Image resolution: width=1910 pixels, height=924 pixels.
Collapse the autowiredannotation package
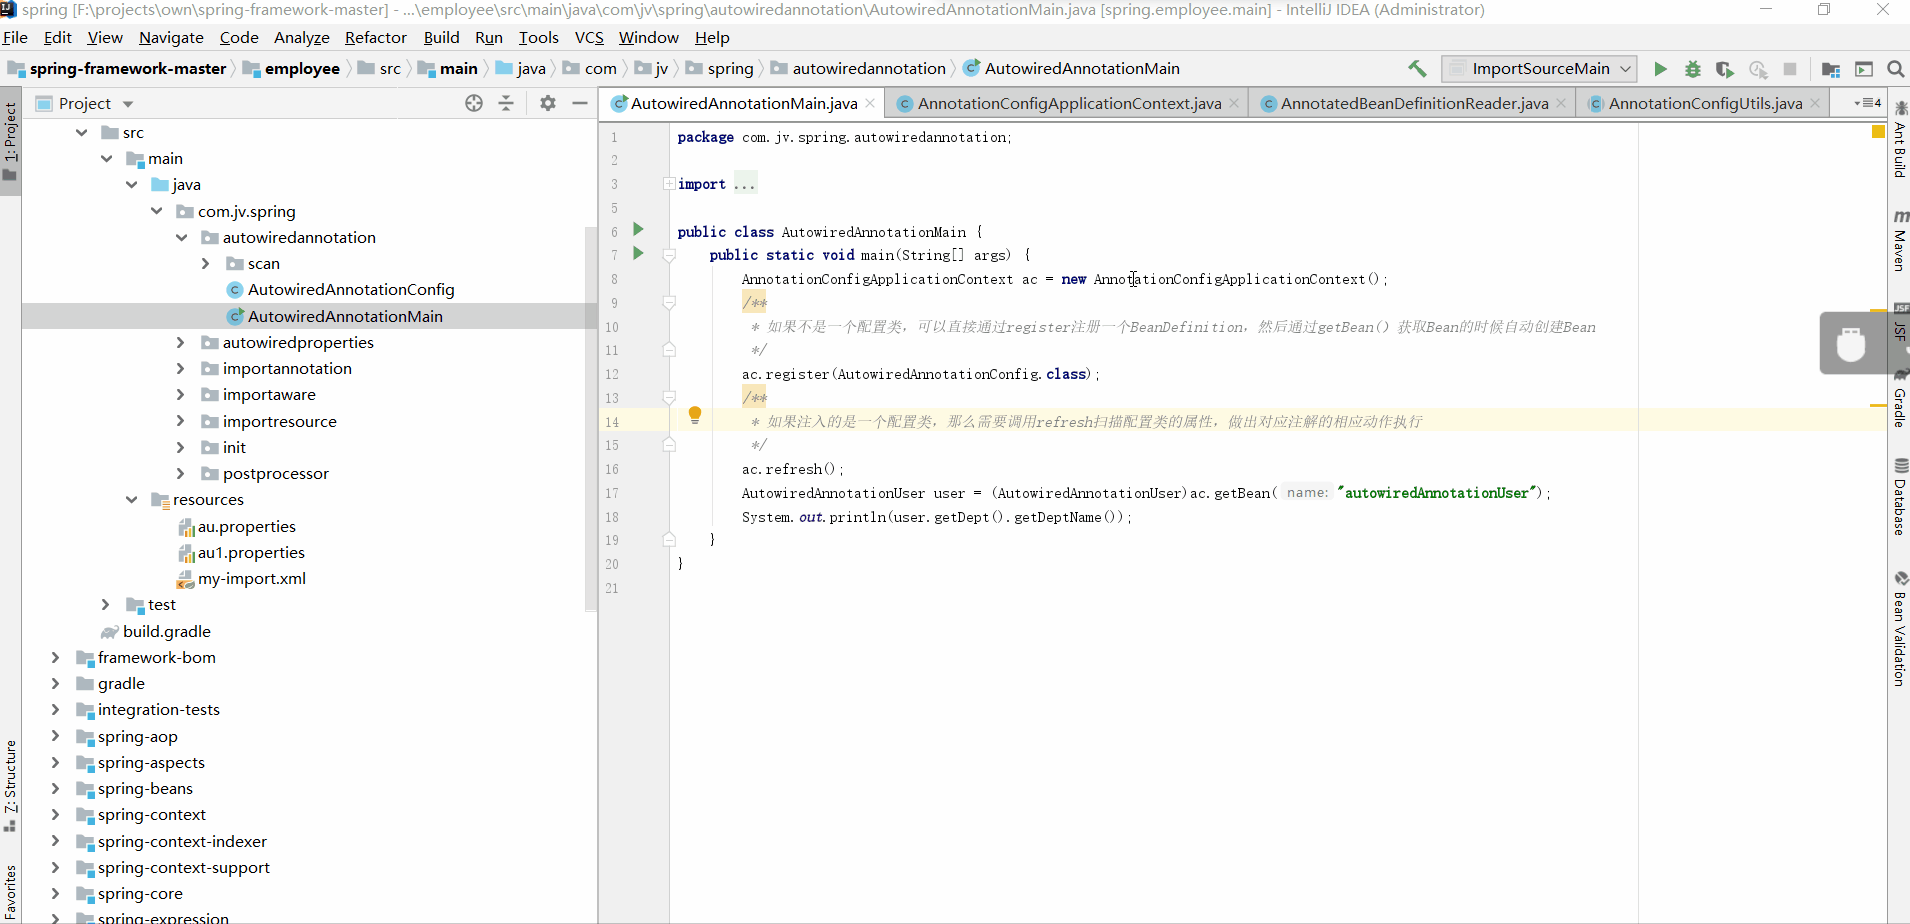[181, 238]
